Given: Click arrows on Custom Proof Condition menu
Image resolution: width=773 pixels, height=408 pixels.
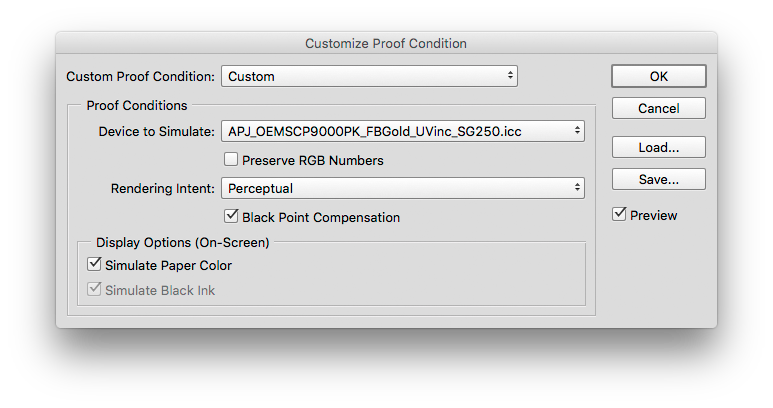Looking at the screenshot, I should tap(510, 76).
